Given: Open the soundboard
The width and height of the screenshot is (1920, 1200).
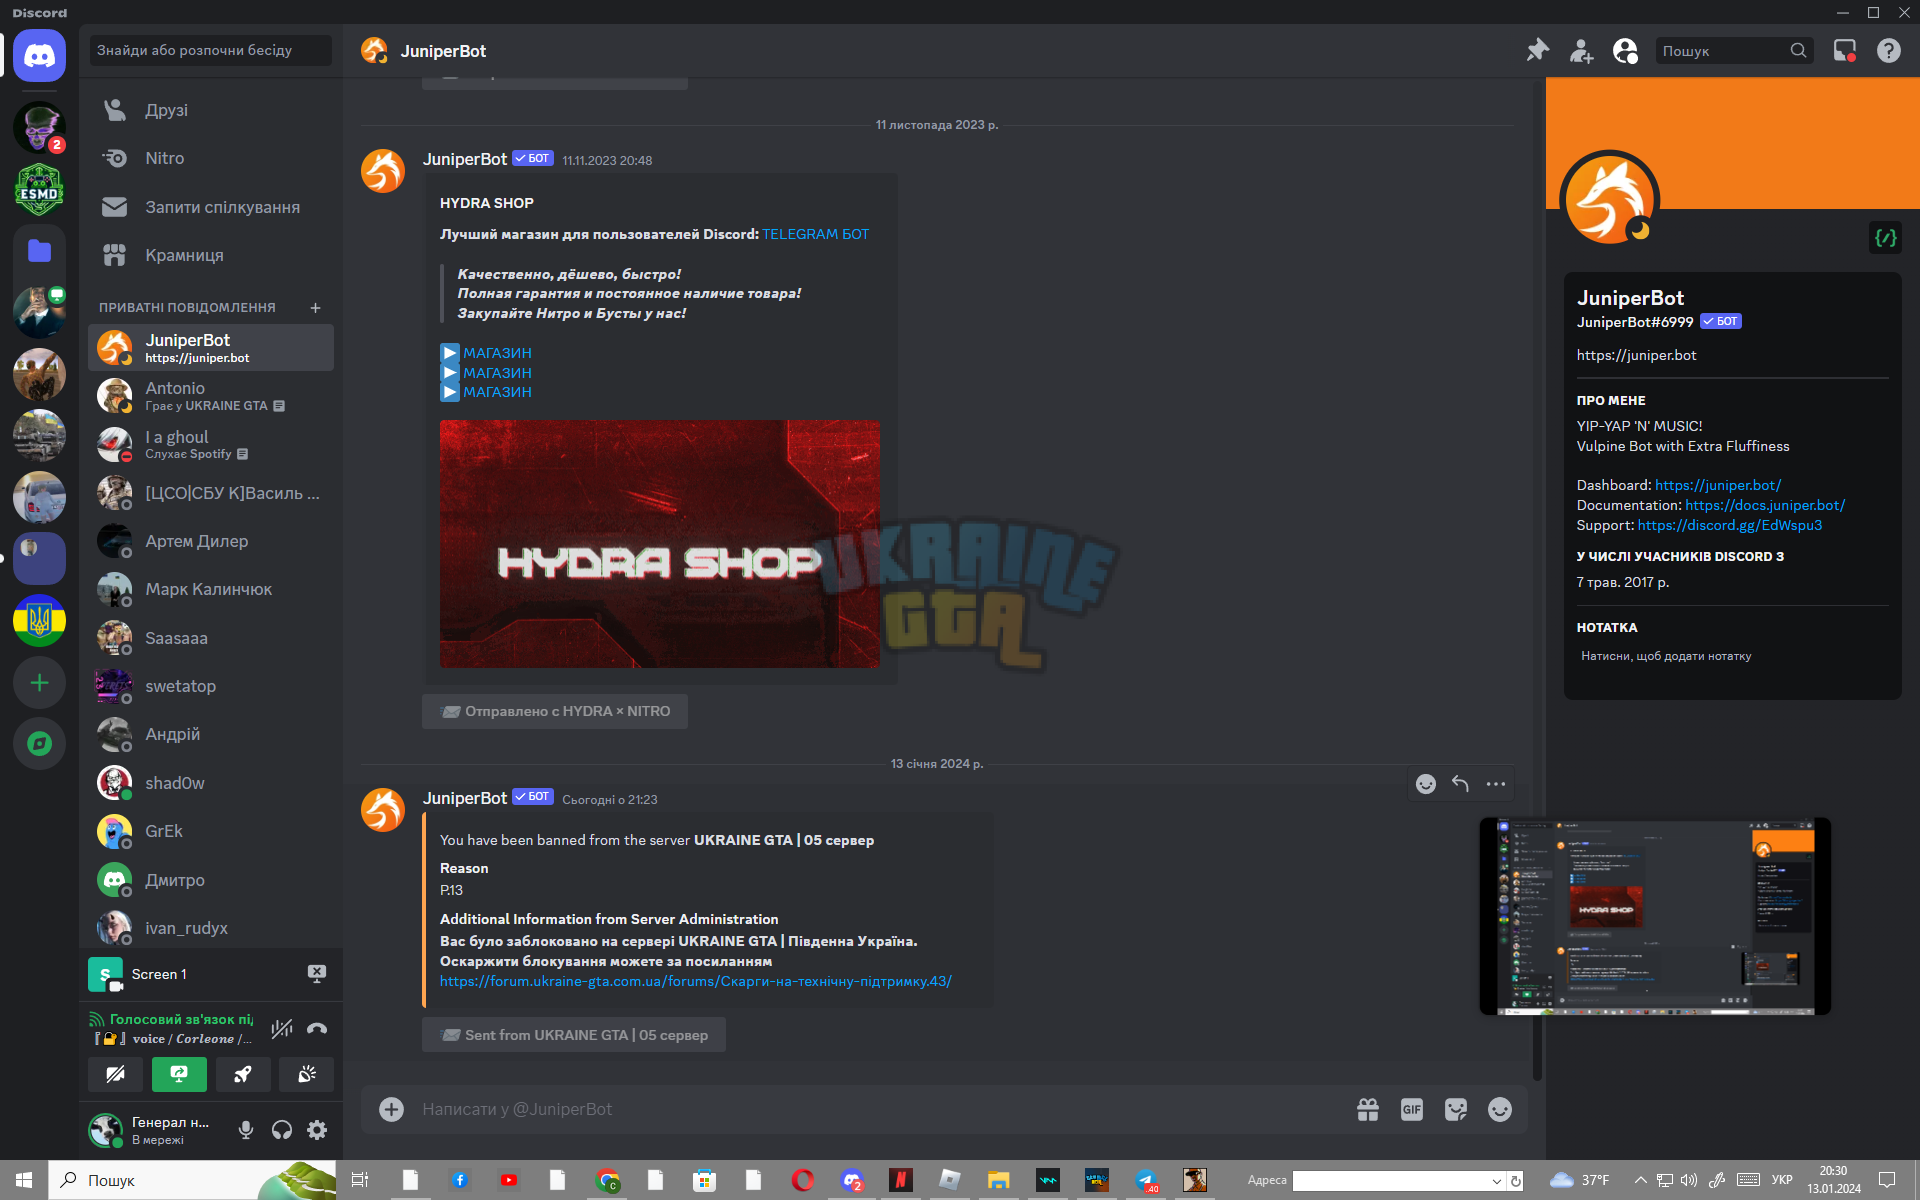Looking at the screenshot, I should coord(306,1074).
